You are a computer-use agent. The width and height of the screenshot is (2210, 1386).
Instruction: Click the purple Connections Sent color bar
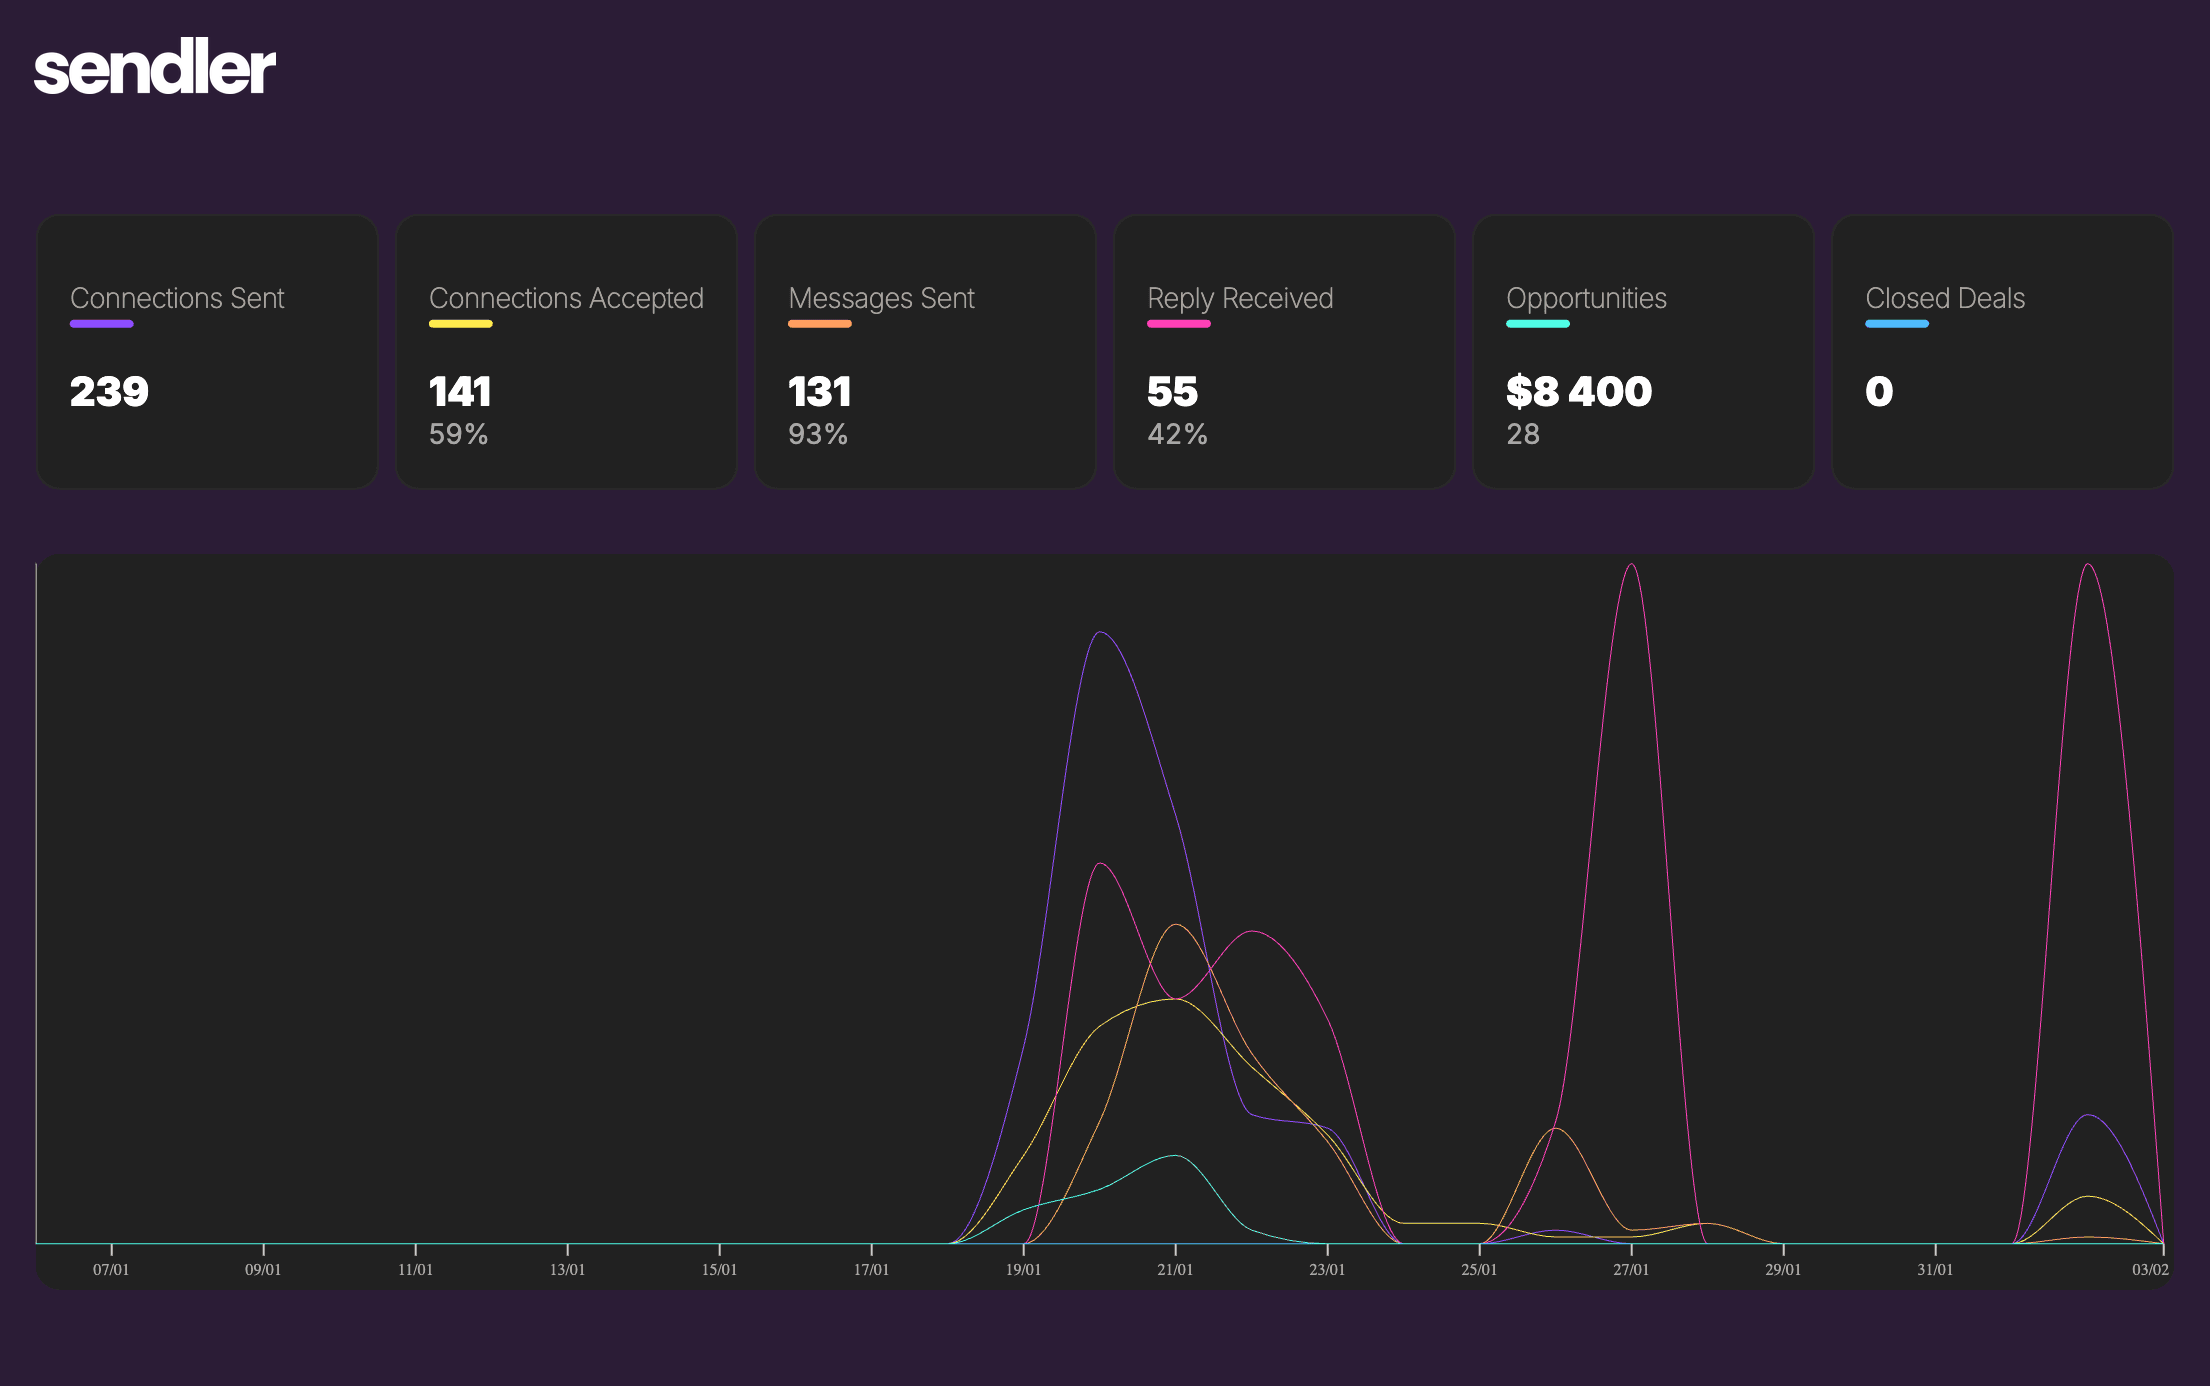(x=101, y=324)
